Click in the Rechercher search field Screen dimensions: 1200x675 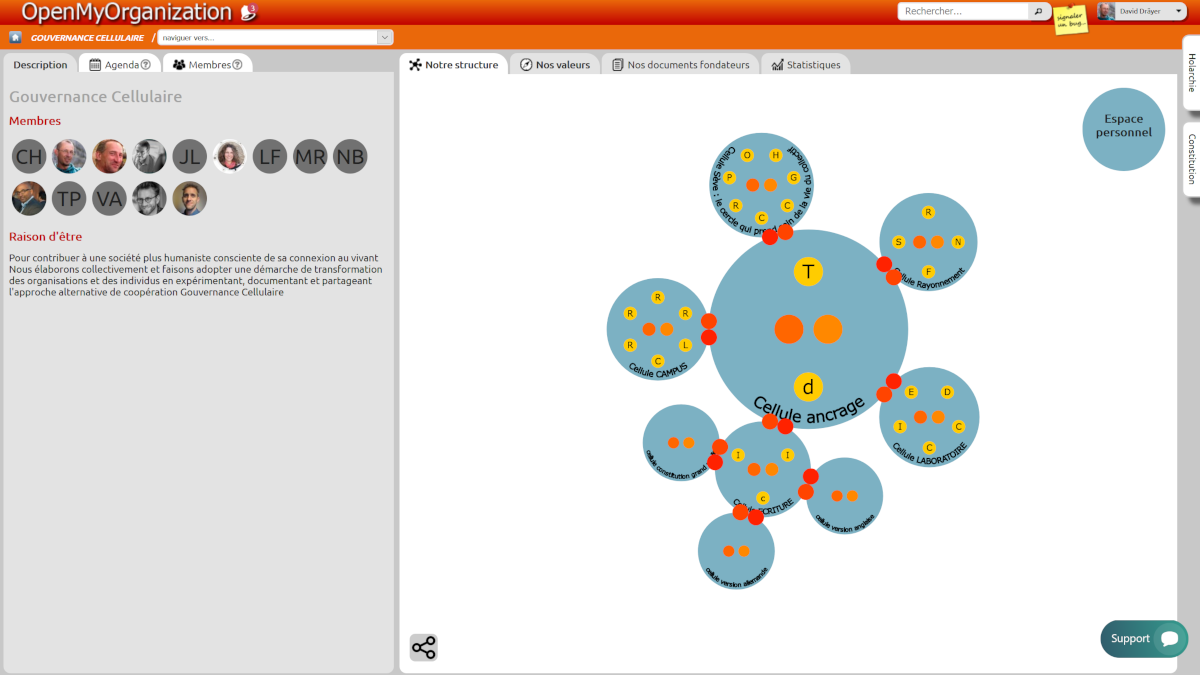coord(963,11)
